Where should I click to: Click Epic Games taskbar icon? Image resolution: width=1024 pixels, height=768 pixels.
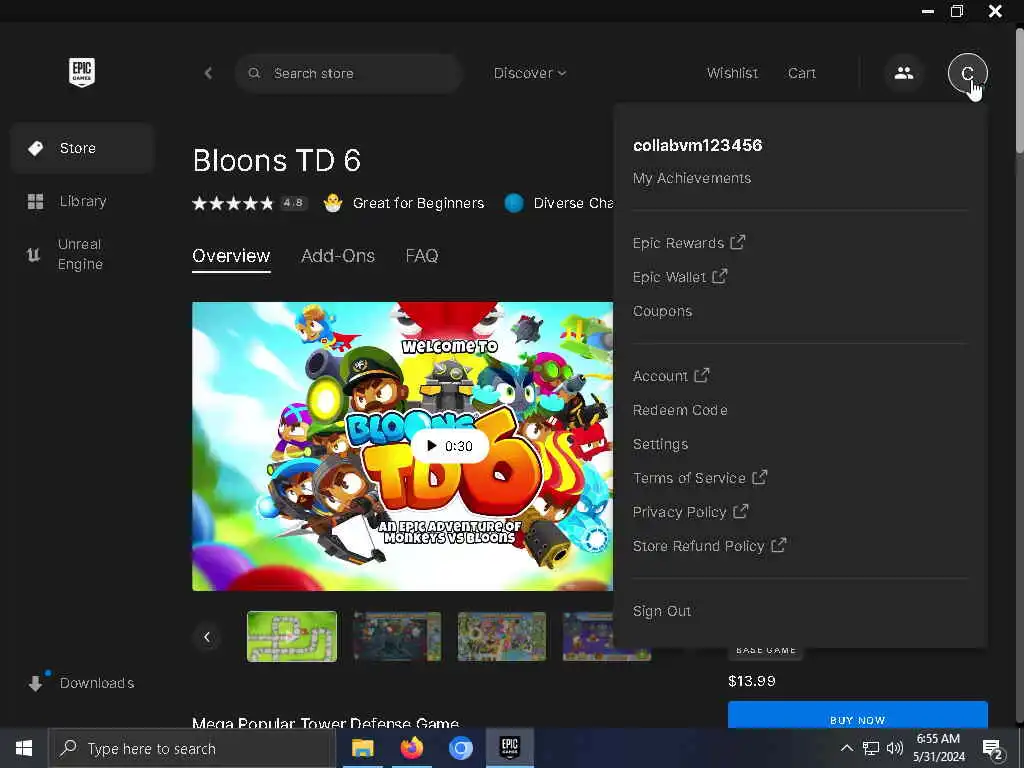click(509, 748)
